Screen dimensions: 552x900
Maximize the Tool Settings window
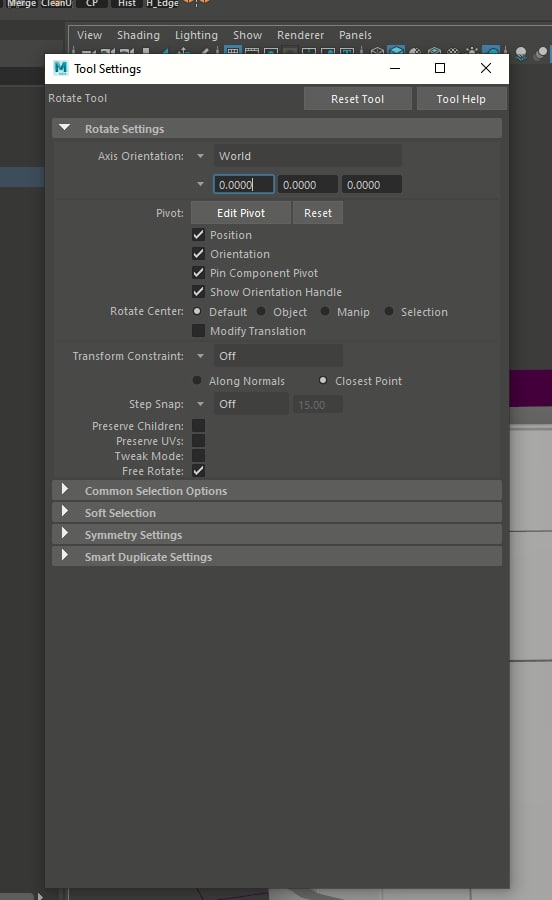(x=440, y=68)
